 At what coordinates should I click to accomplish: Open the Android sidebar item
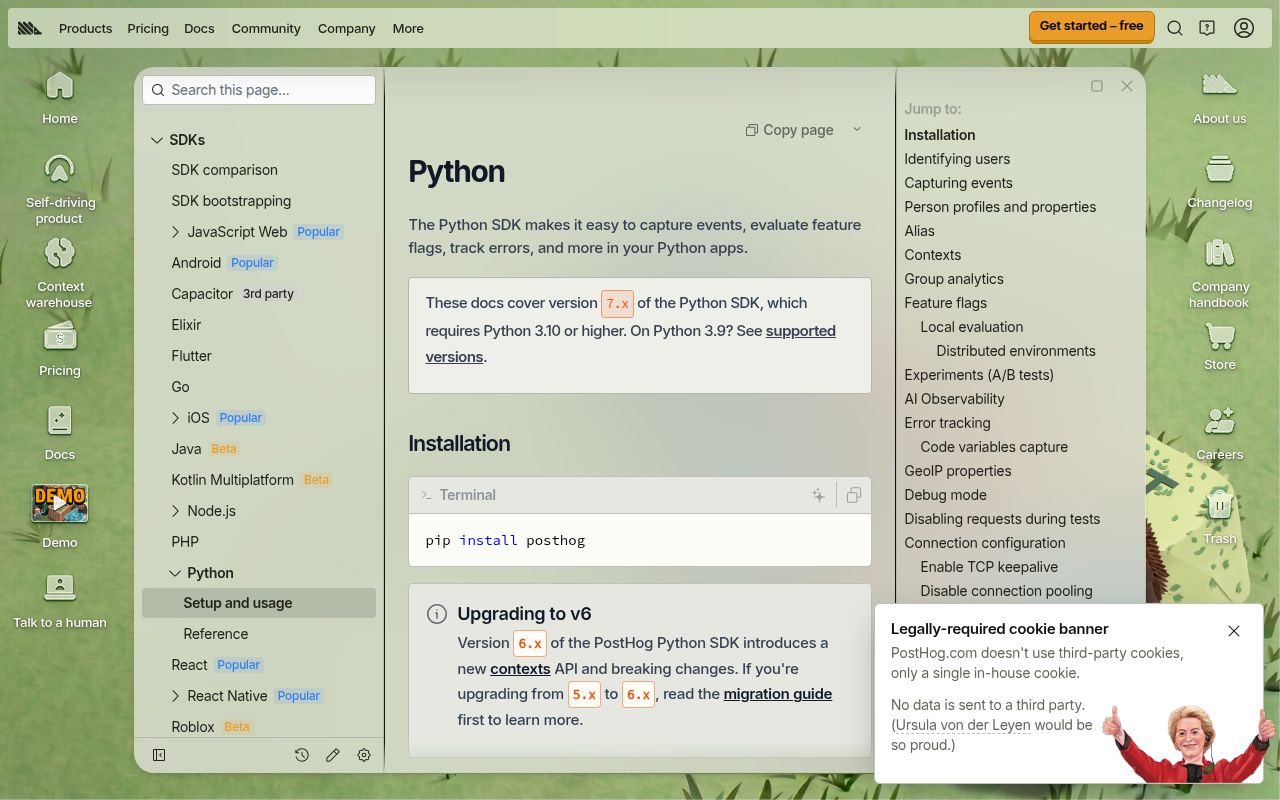point(196,263)
